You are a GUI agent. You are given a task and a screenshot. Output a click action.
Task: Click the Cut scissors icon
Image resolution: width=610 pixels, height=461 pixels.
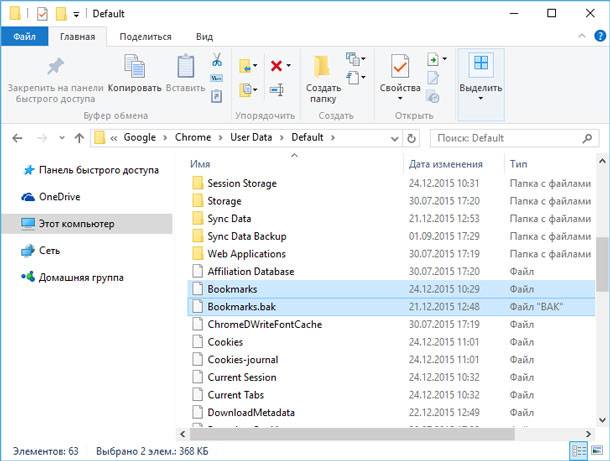217,60
